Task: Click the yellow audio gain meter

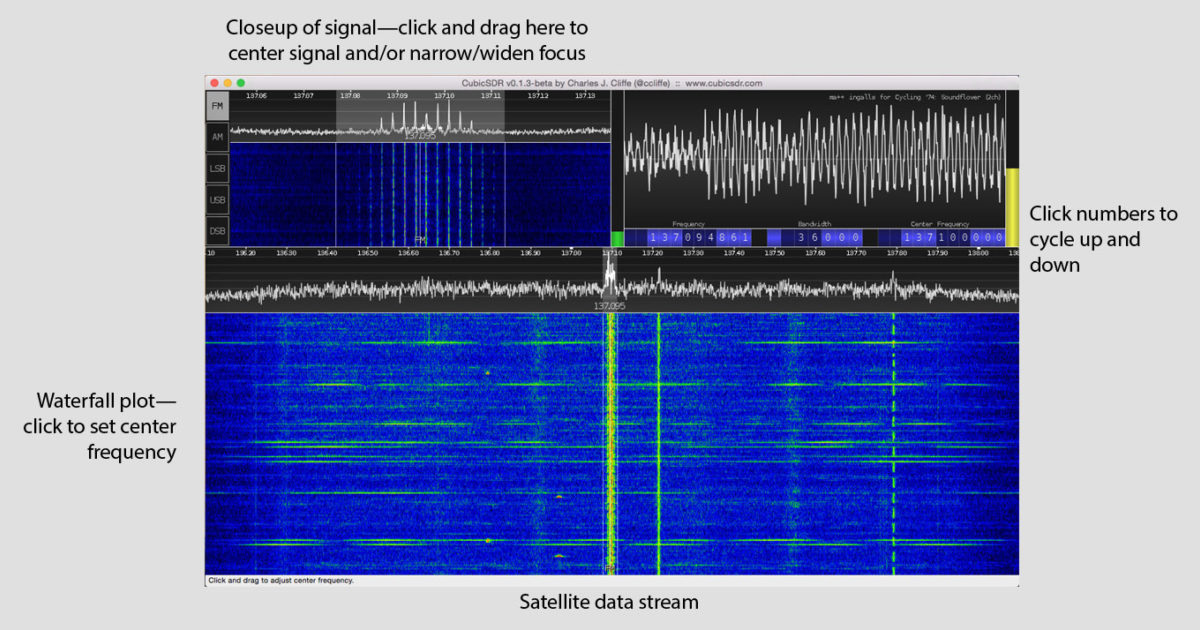Action: (1012, 207)
